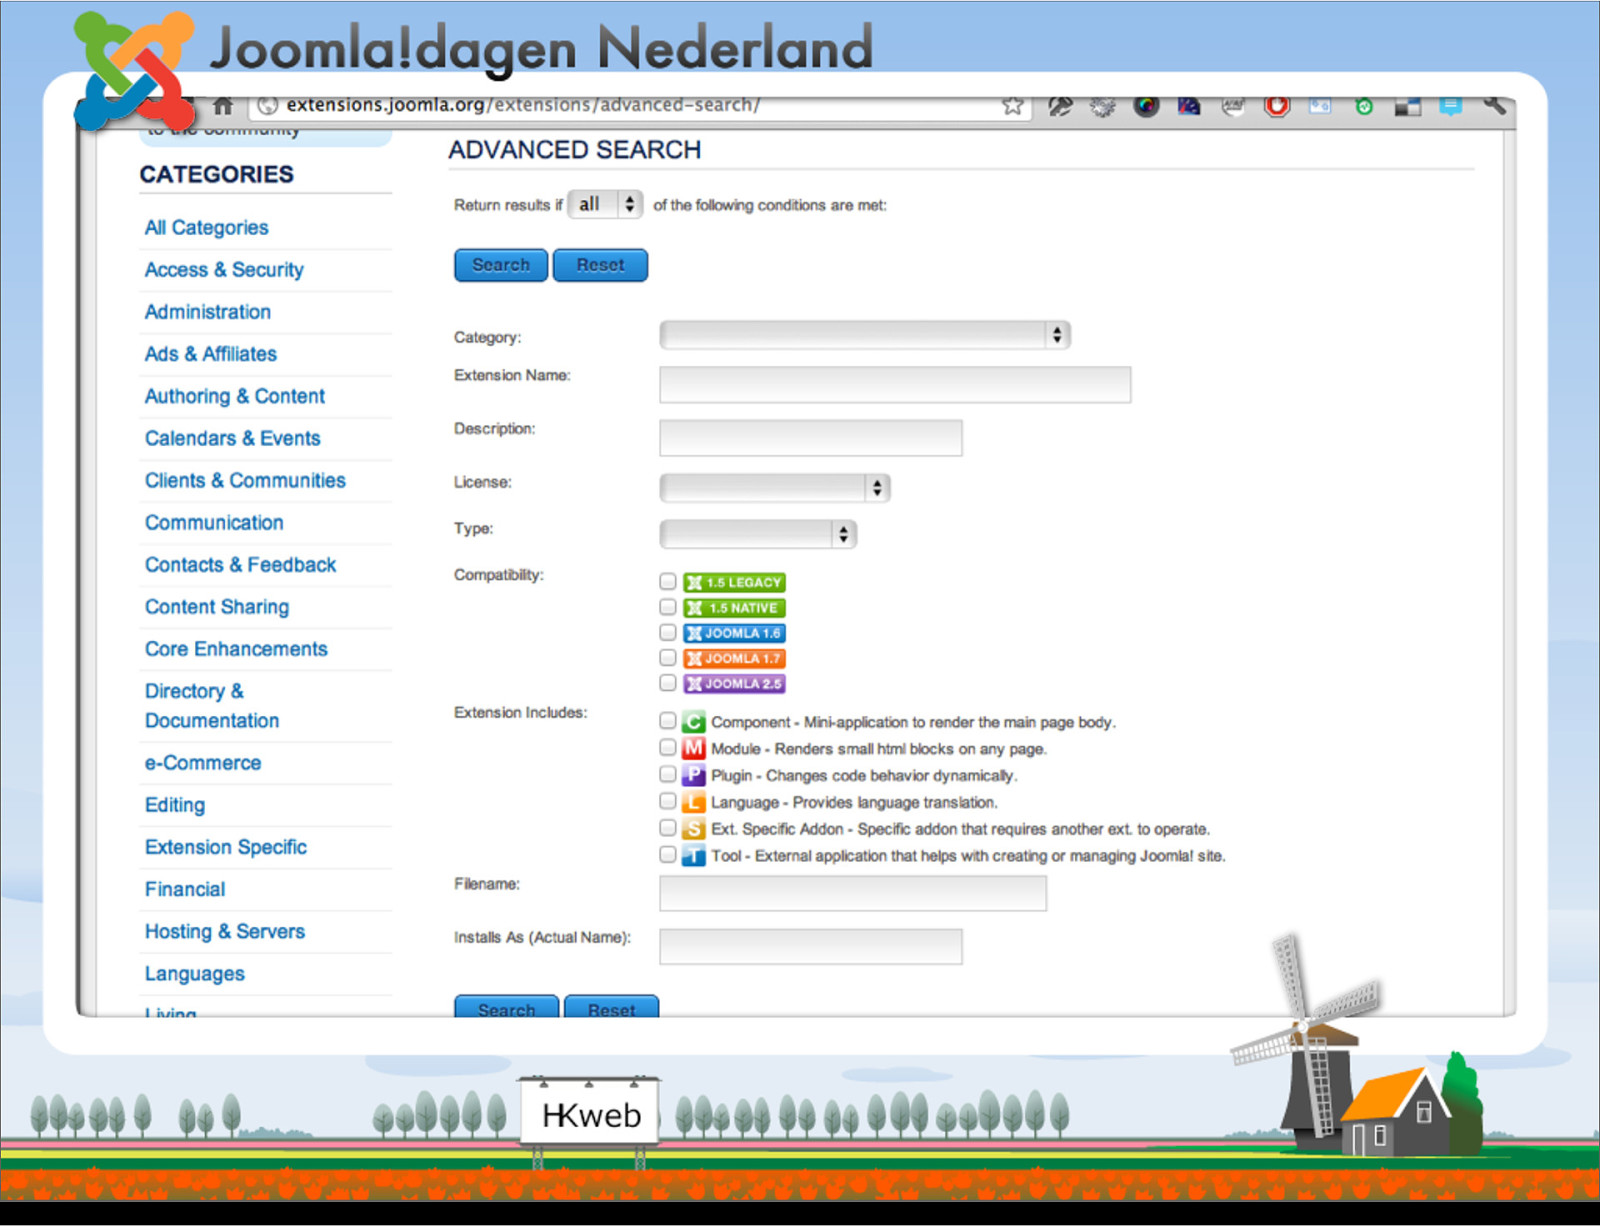
Task: Open the All Categories link
Action: point(207,228)
